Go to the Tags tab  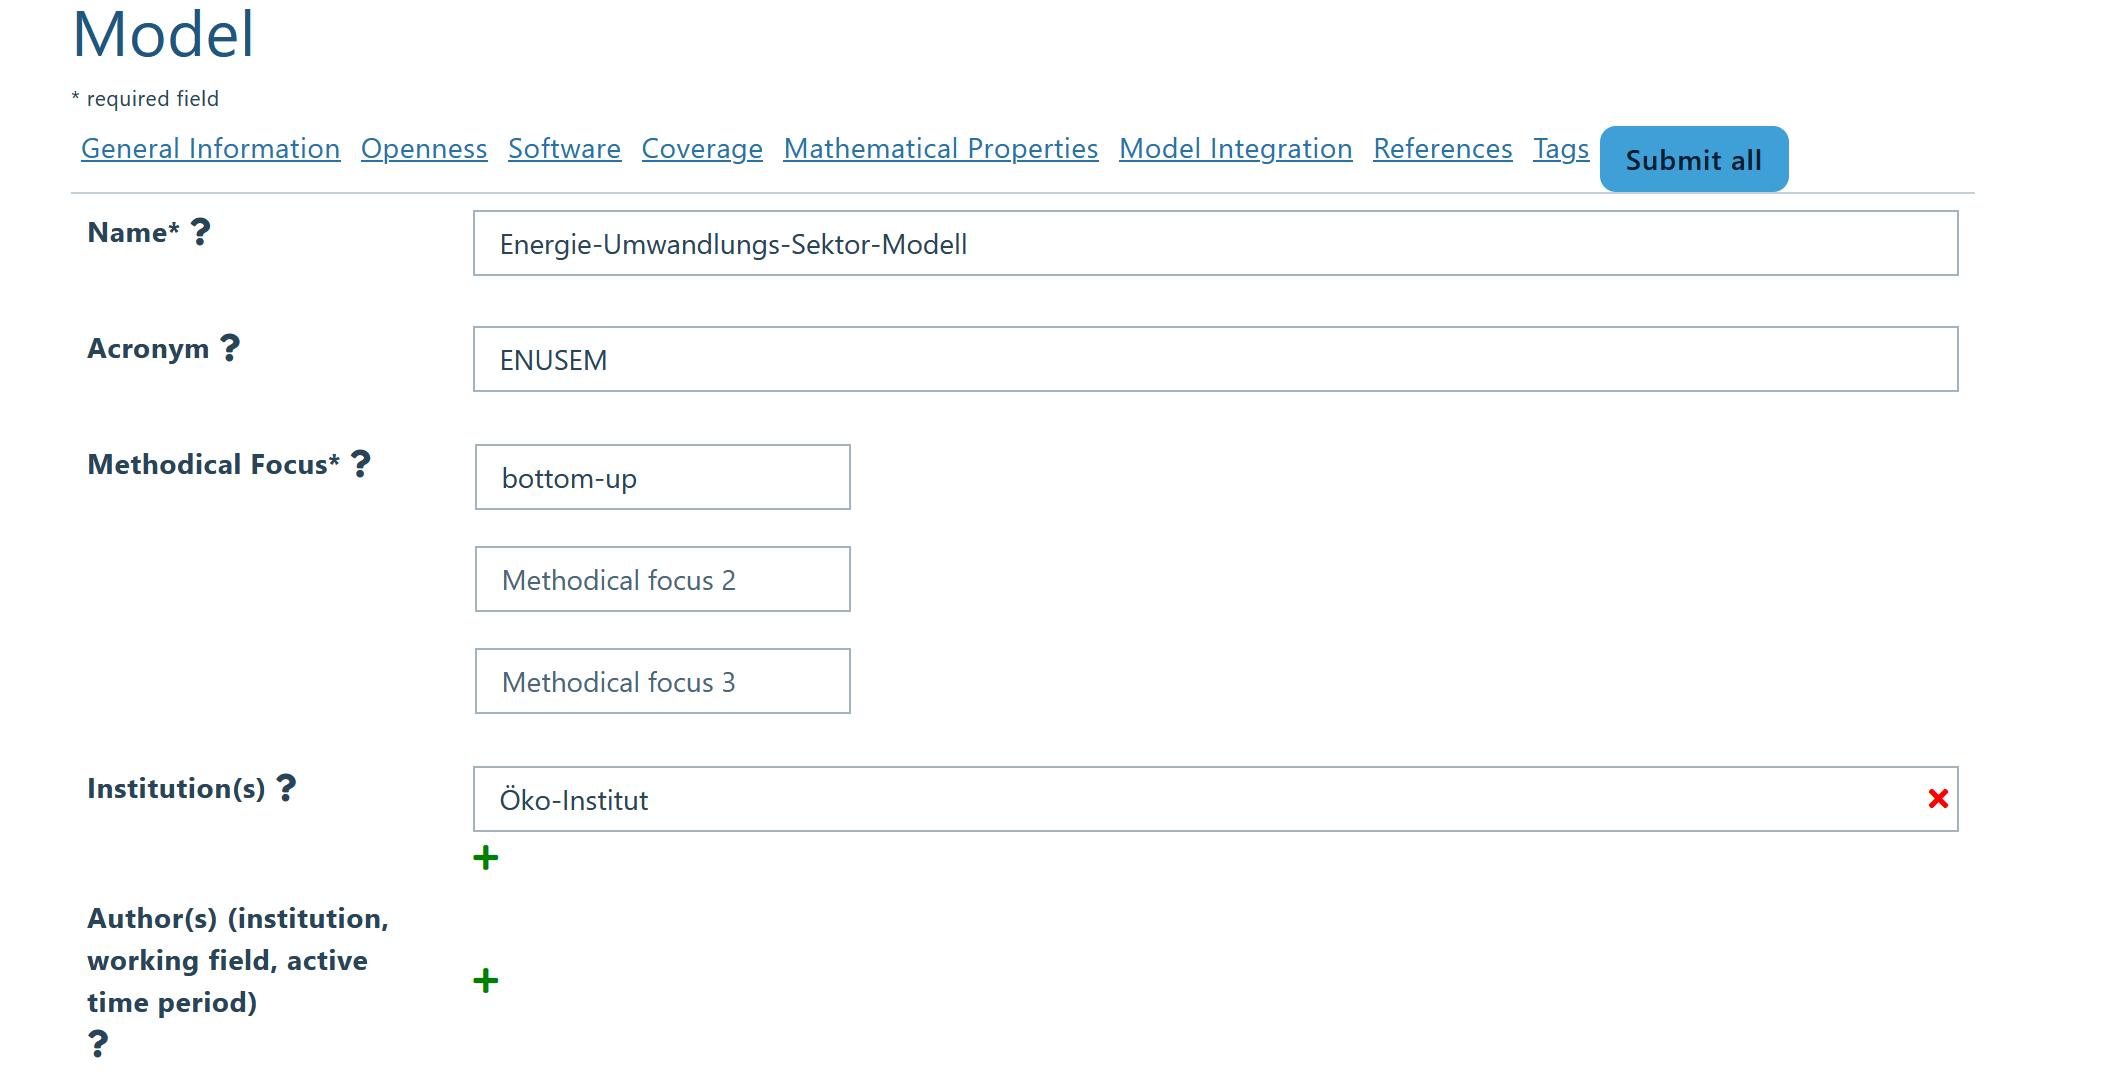(1560, 148)
